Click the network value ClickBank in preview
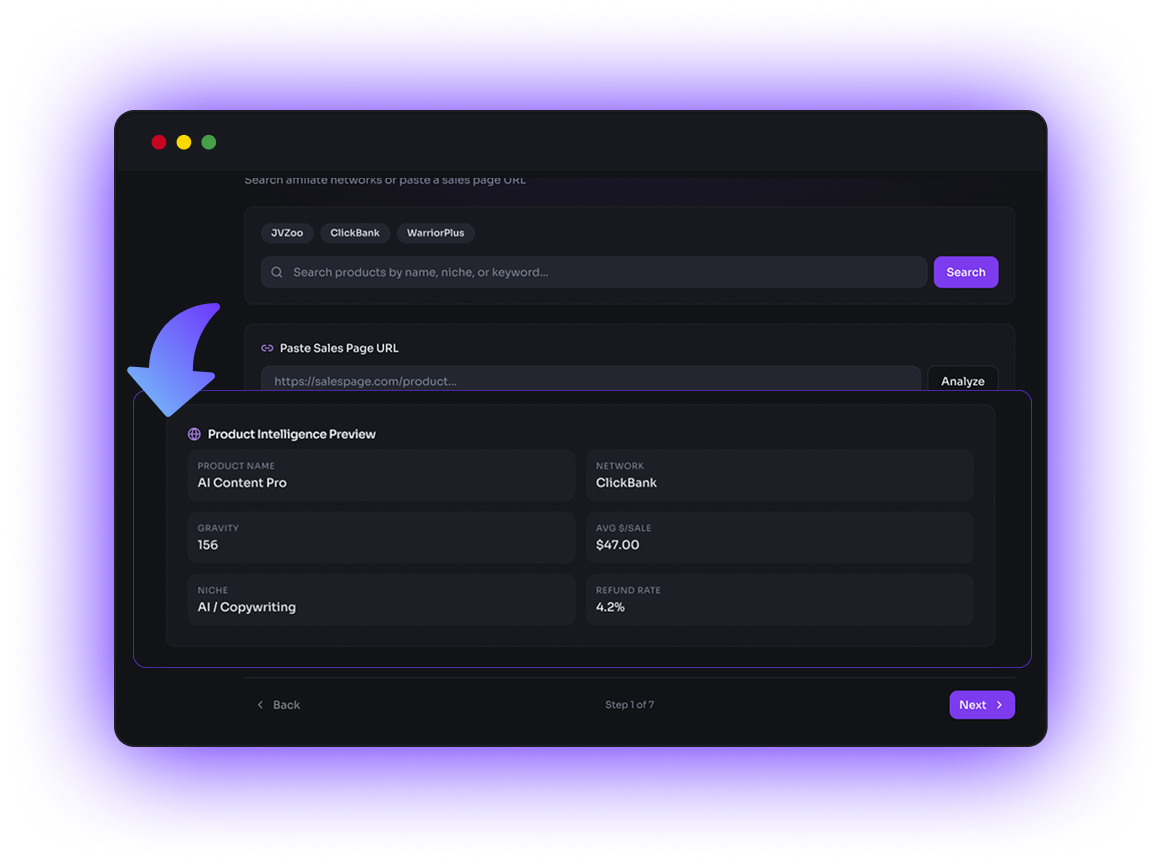 626,483
